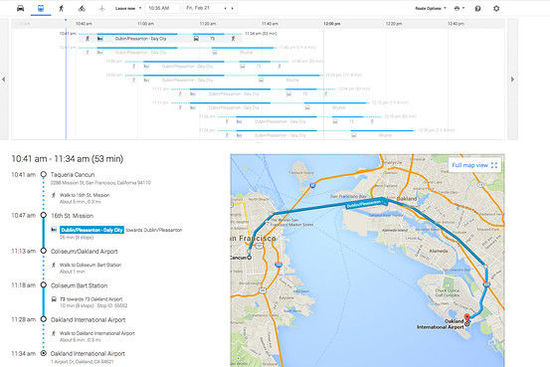Viewport: 550px width, 367px height.
Task: Show later departures with right arrow
Action: (512, 79)
